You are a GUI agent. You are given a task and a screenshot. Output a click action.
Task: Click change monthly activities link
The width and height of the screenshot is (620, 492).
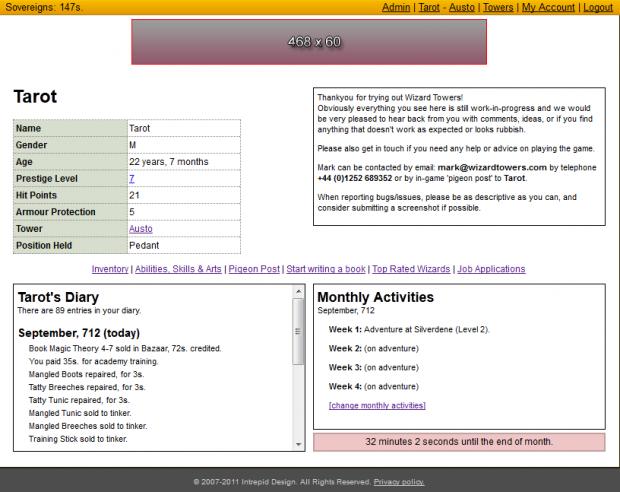click(x=377, y=405)
